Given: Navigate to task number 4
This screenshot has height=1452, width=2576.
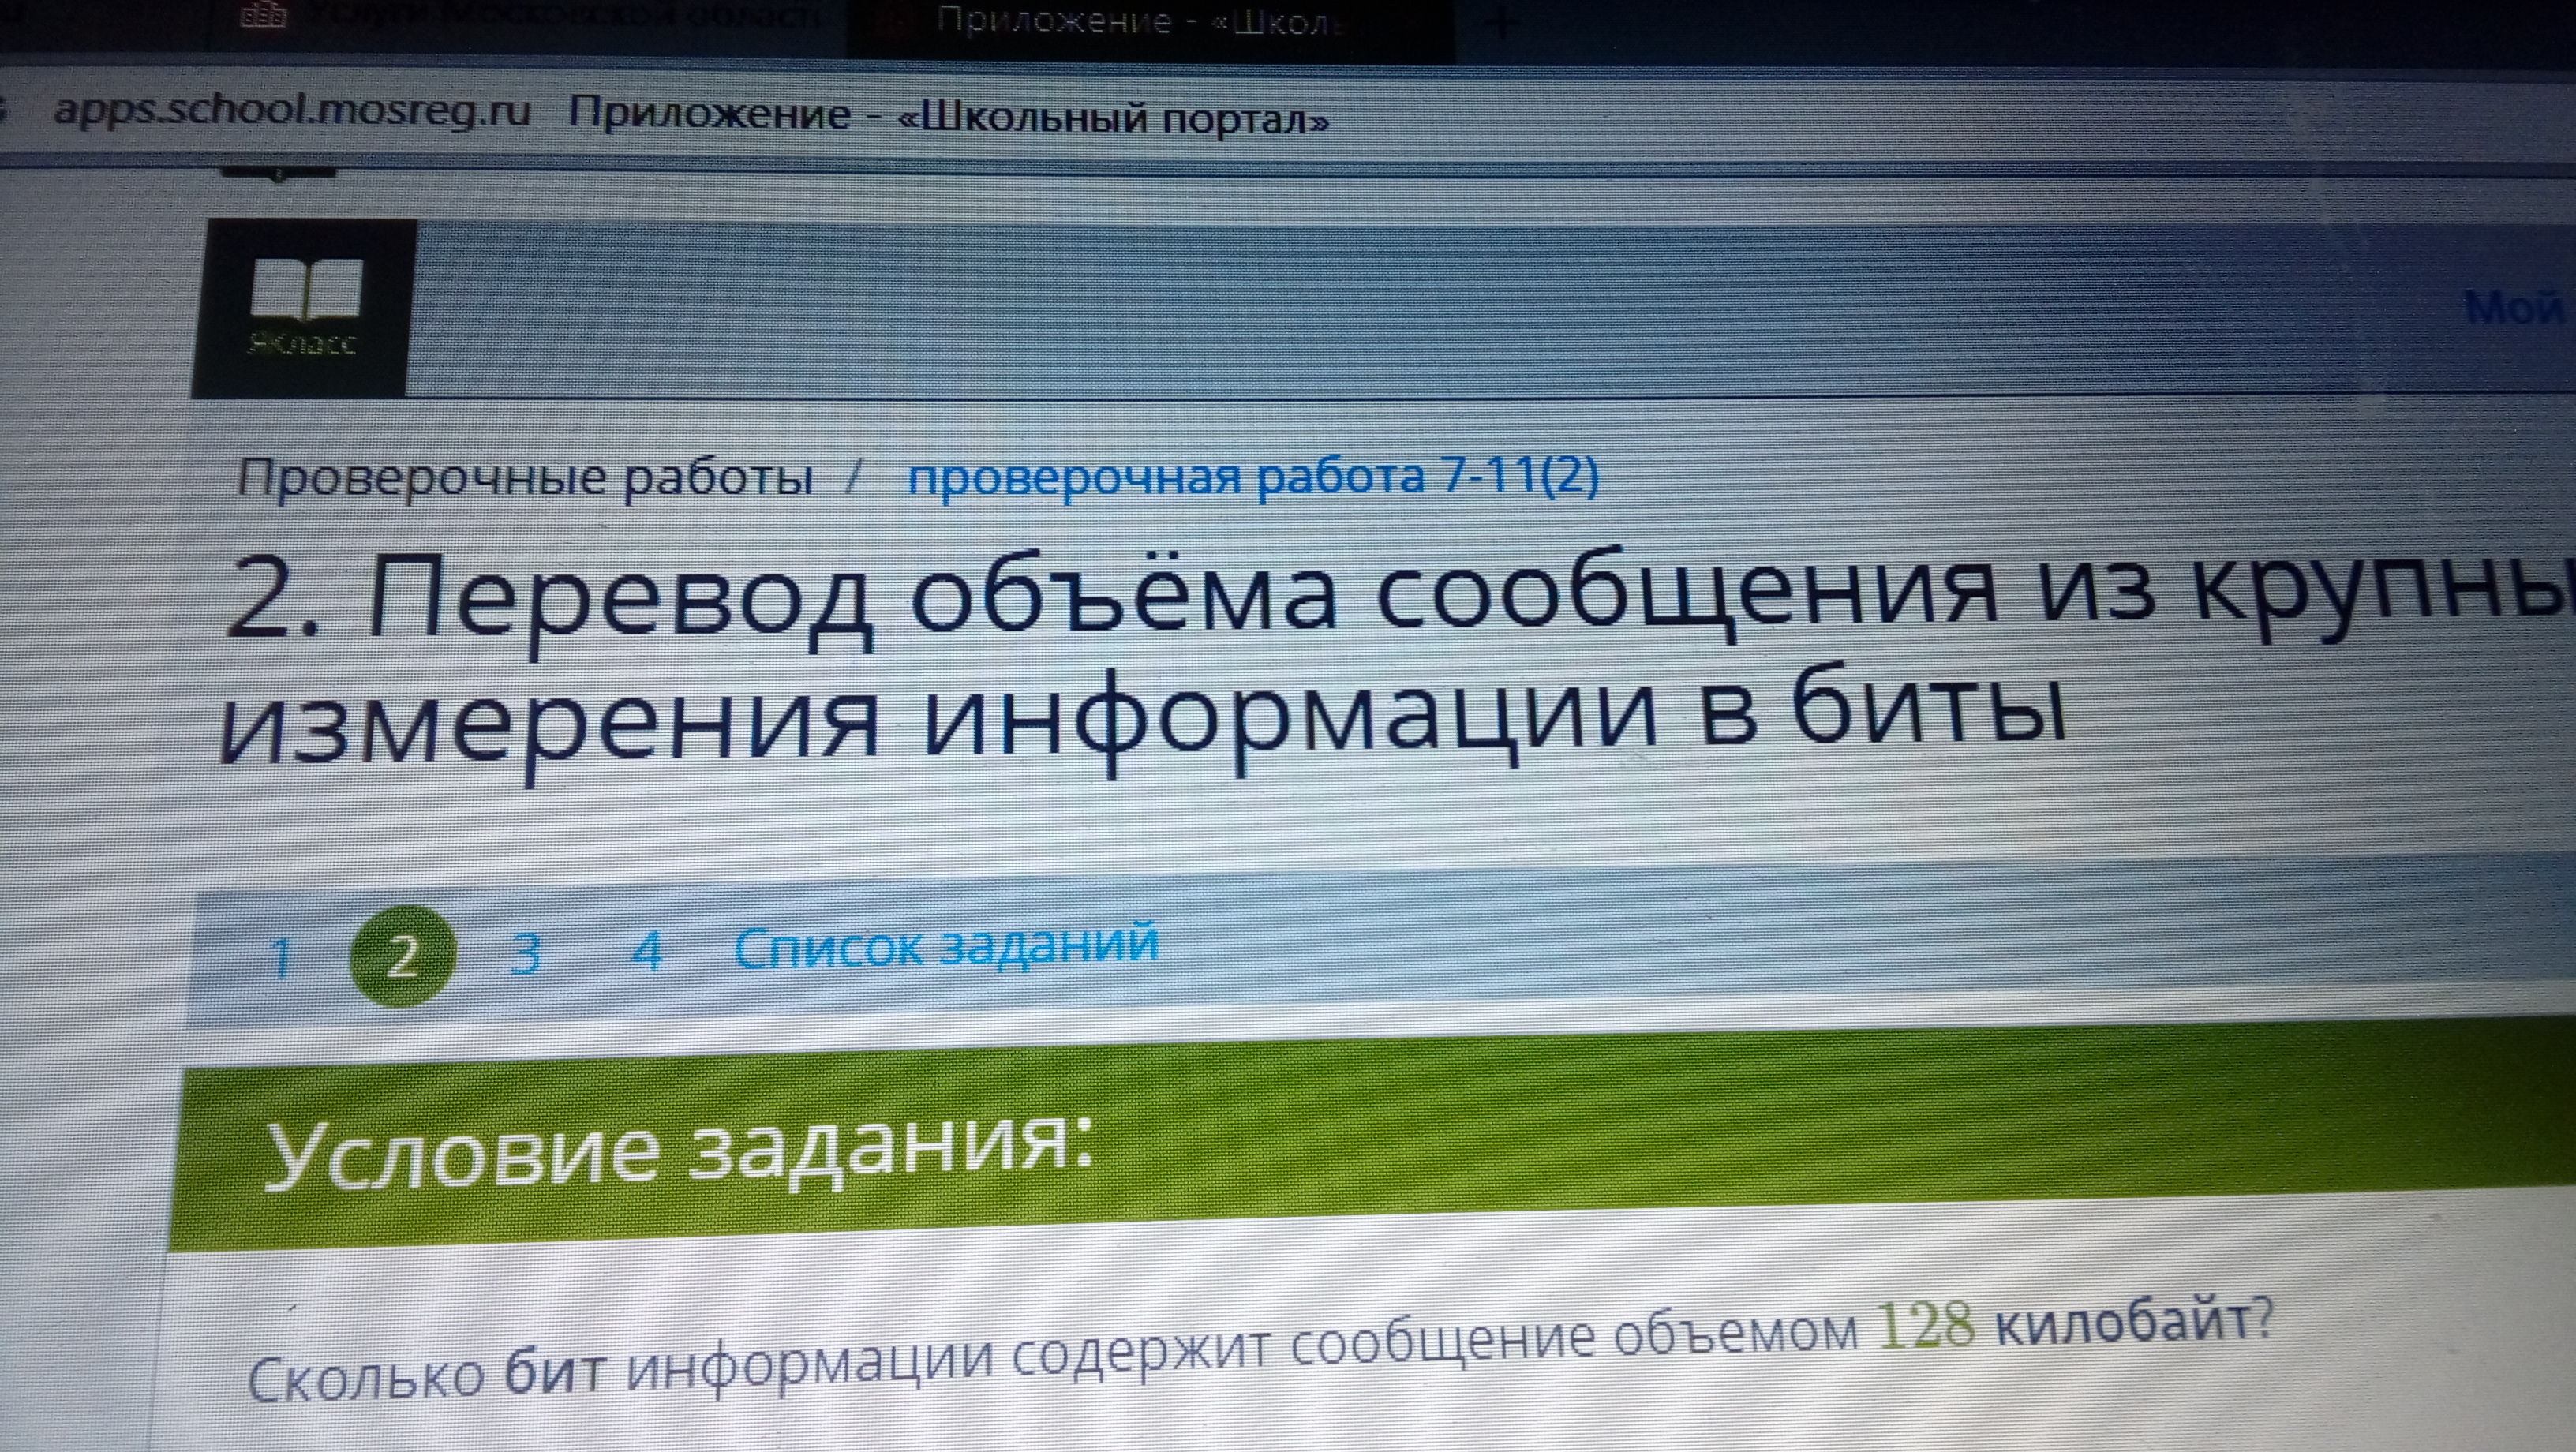Looking at the screenshot, I should tap(648, 951).
